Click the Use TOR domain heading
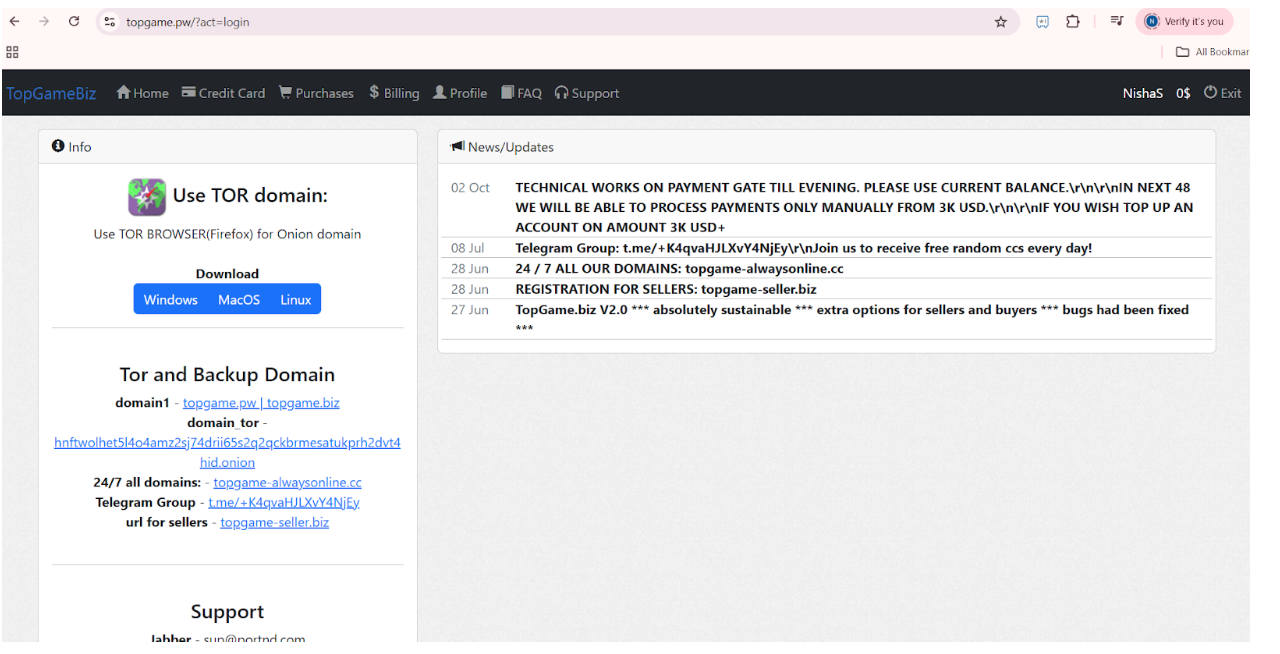 [x=250, y=195]
